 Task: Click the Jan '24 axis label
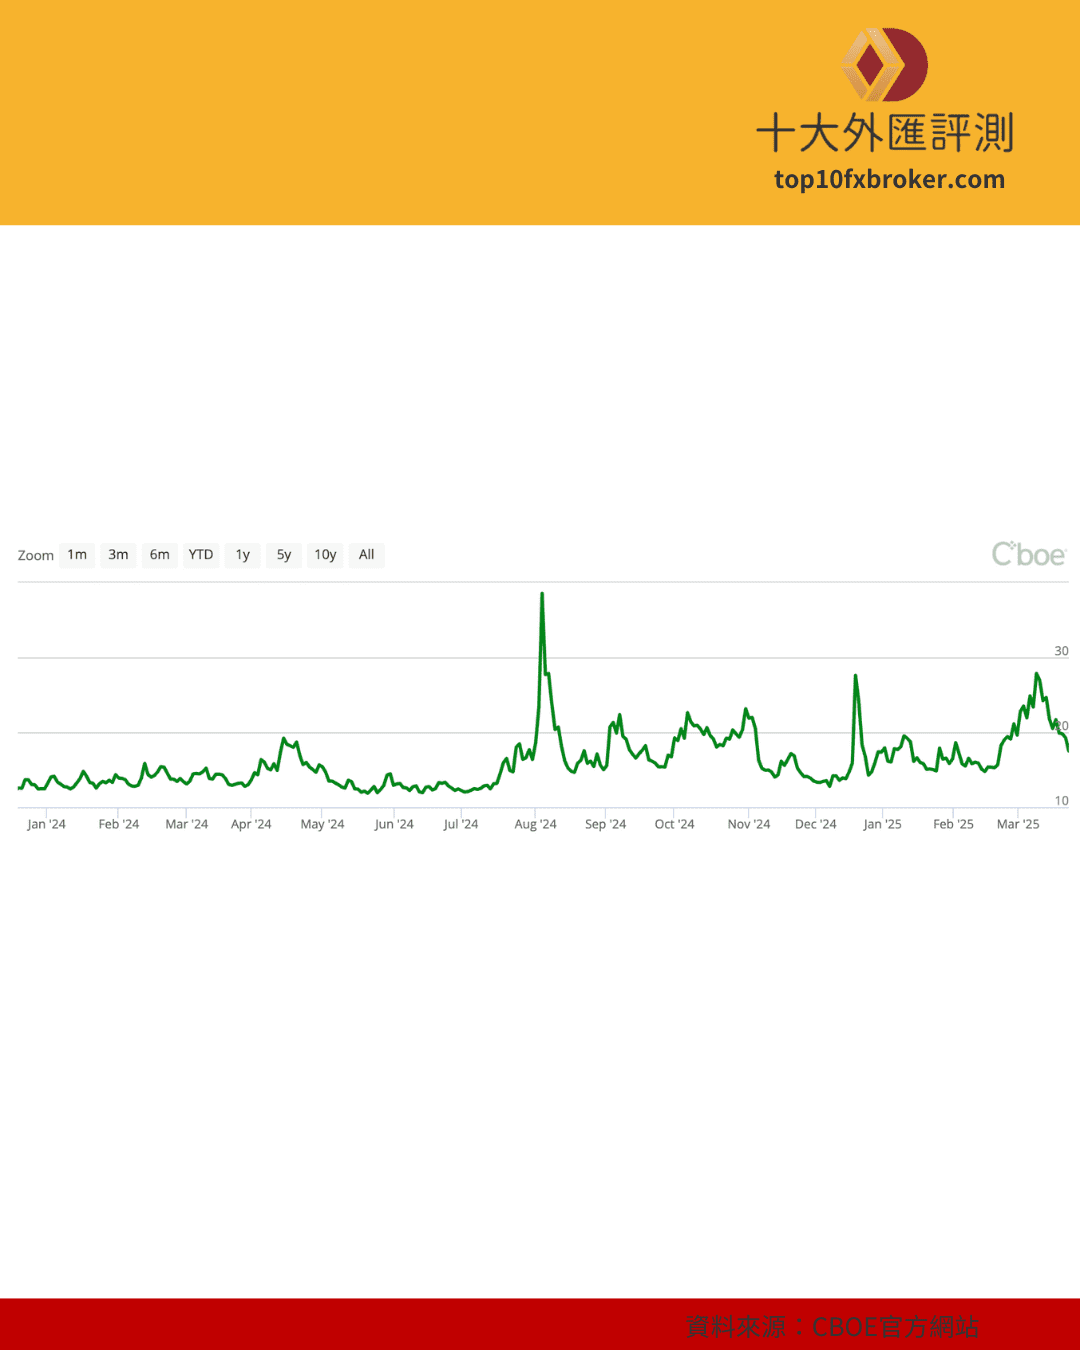pos(46,824)
